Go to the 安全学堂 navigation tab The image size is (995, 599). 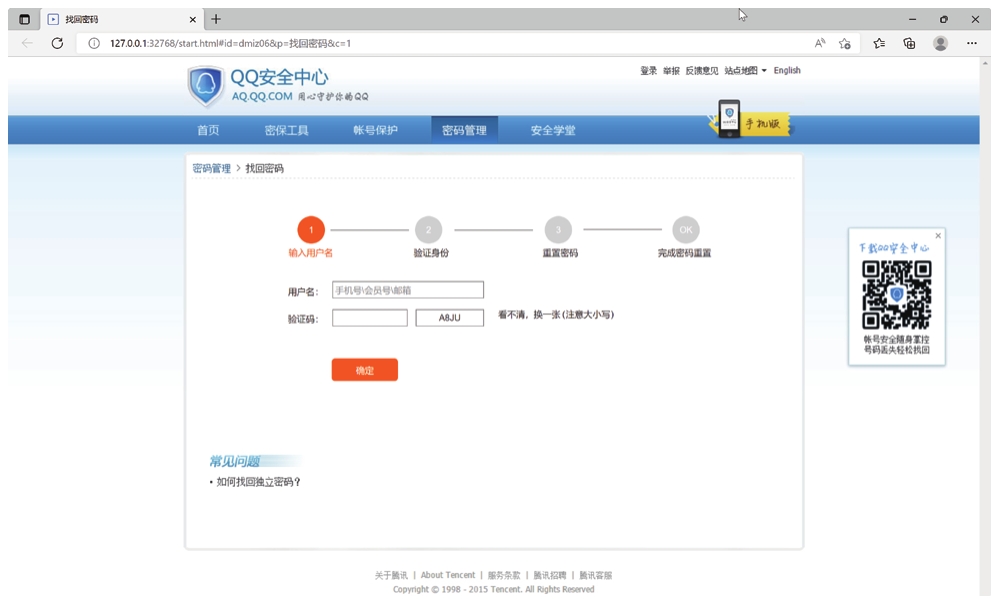pyautogui.click(x=552, y=130)
